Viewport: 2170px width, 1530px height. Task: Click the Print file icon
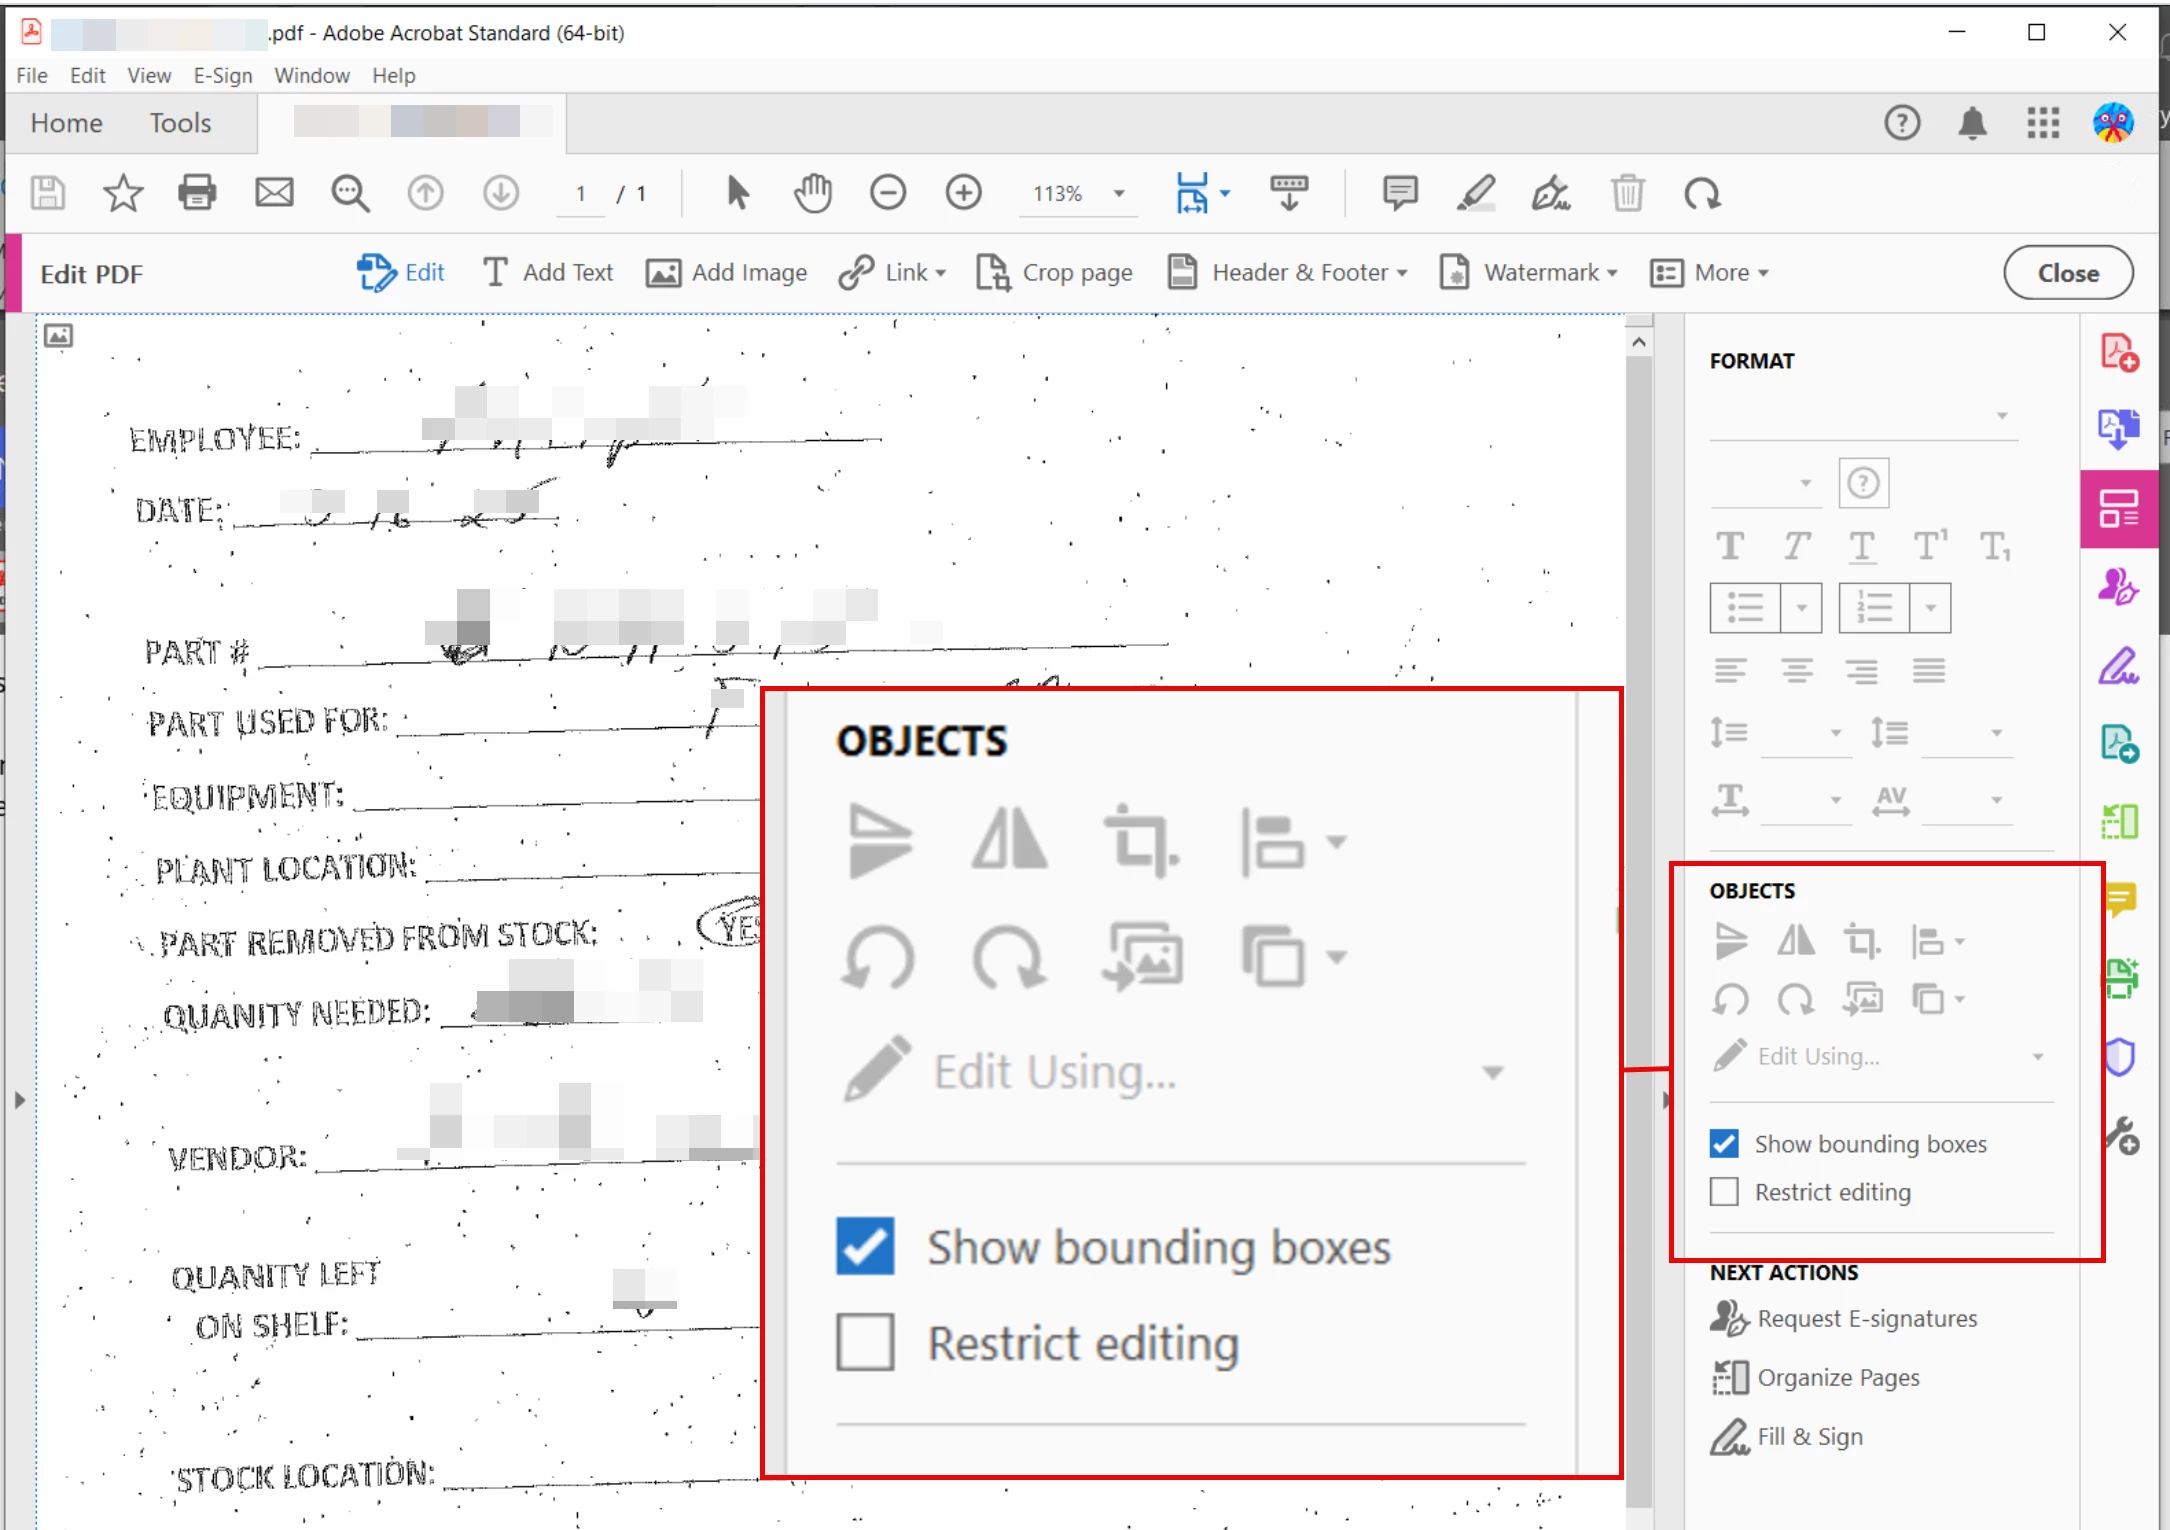coord(197,192)
